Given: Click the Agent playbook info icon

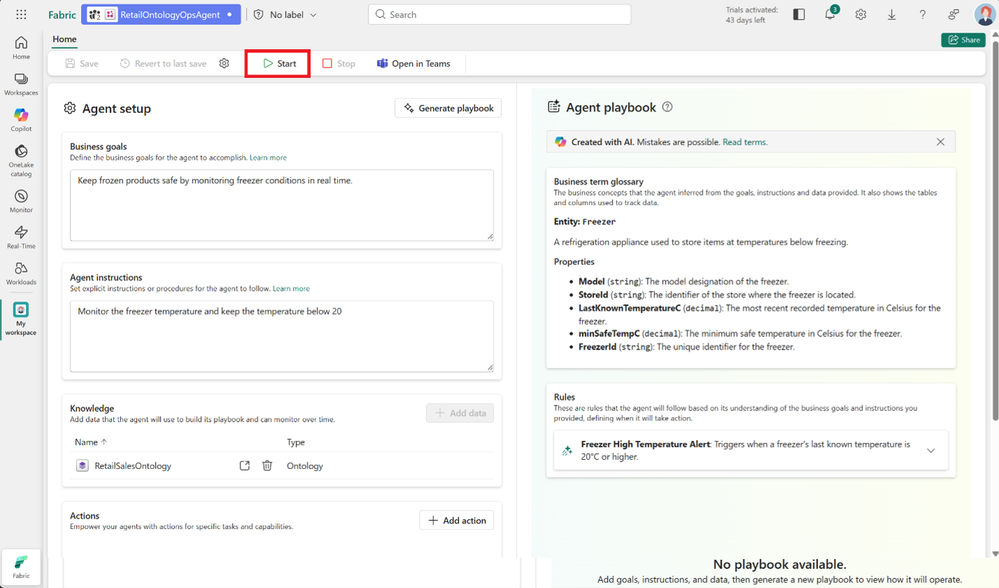Looking at the screenshot, I should (667, 107).
